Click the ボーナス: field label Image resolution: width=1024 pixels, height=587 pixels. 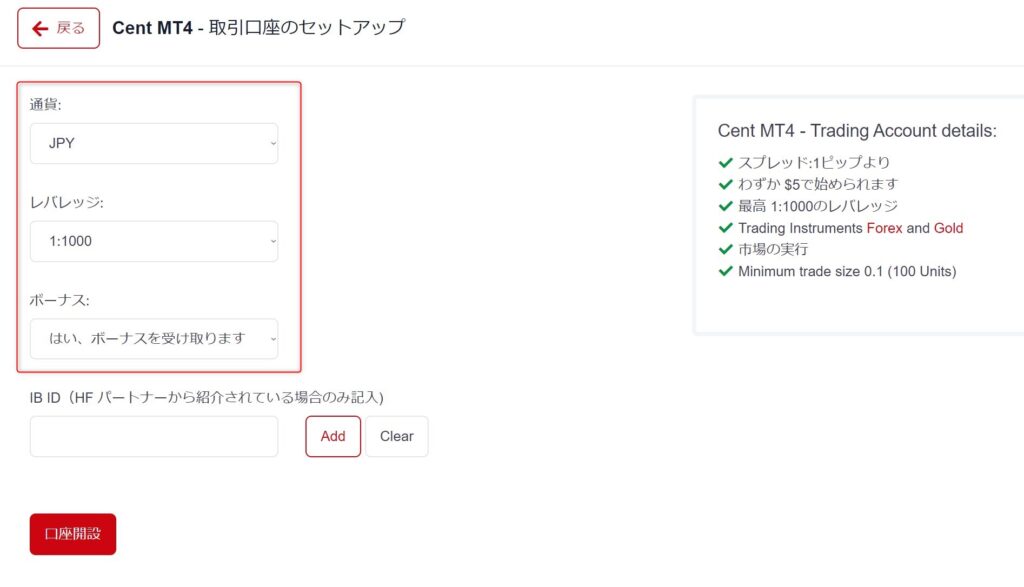click(x=59, y=300)
